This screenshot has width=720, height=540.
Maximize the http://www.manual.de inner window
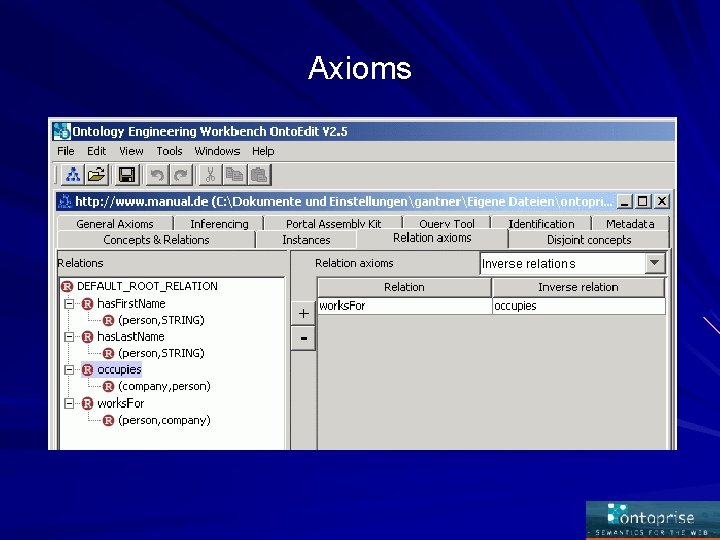pyautogui.click(x=643, y=202)
